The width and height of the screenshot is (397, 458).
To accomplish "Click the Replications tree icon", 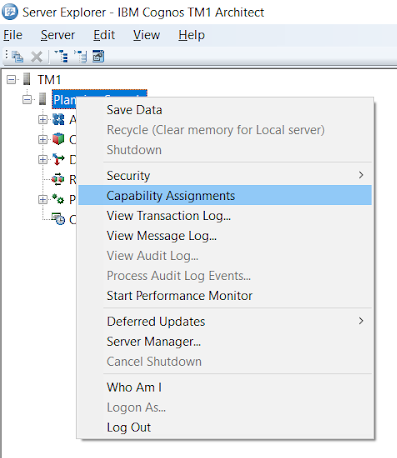I will 58,179.
